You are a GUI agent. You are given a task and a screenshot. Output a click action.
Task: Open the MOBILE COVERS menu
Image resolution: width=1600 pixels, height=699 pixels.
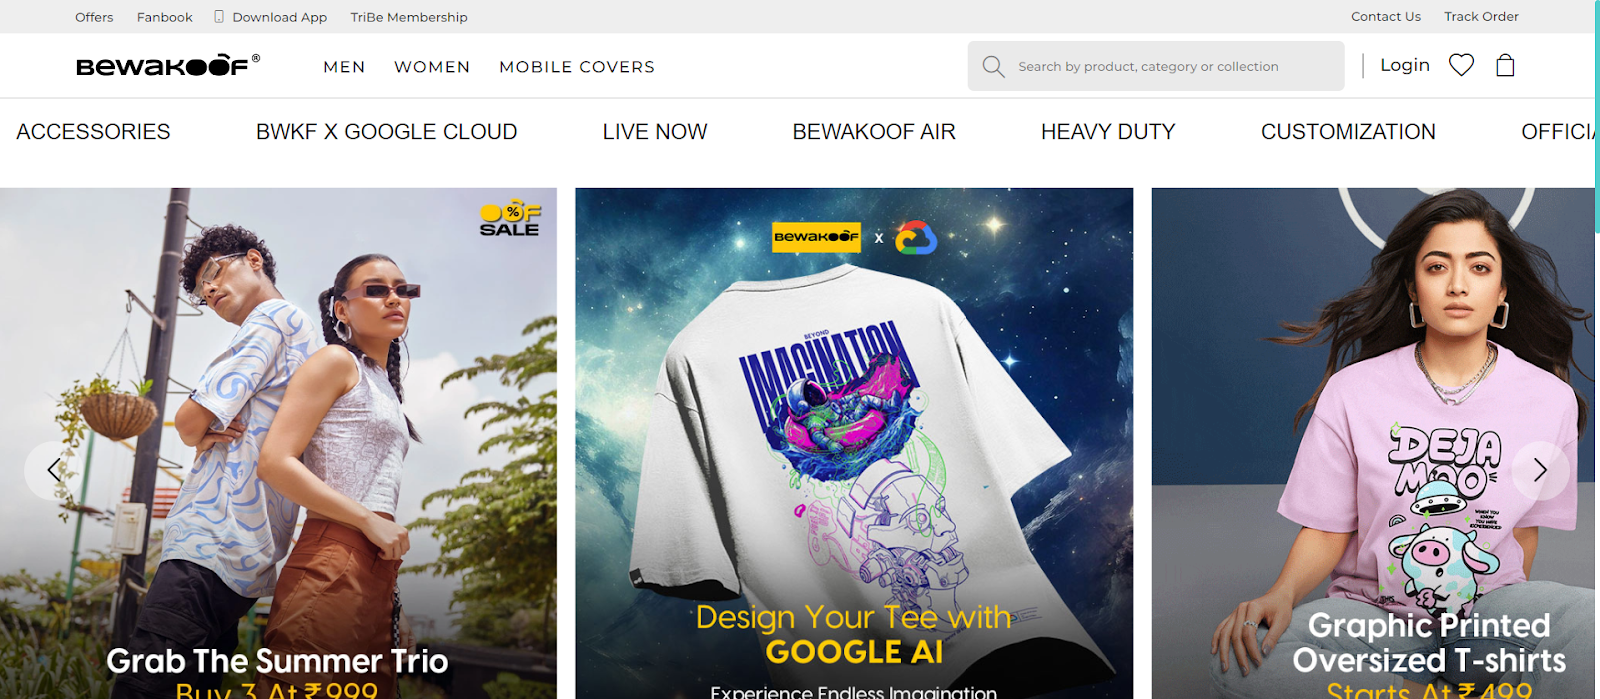[x=577, y=67]
